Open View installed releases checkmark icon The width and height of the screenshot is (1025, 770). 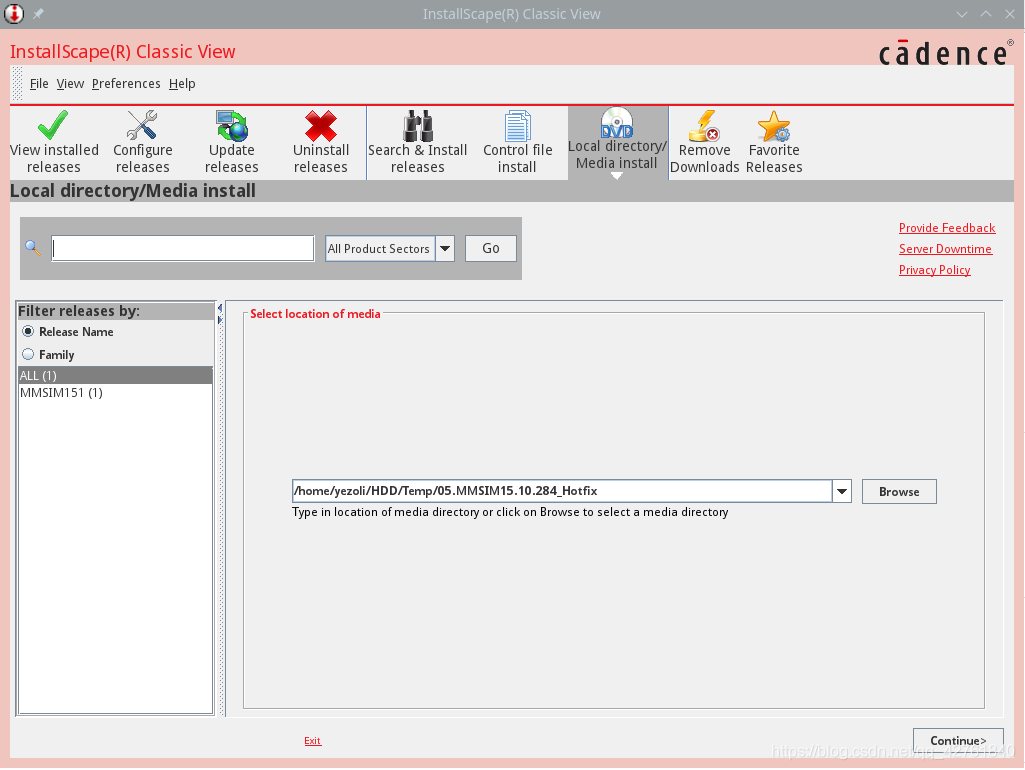[53, 126]
